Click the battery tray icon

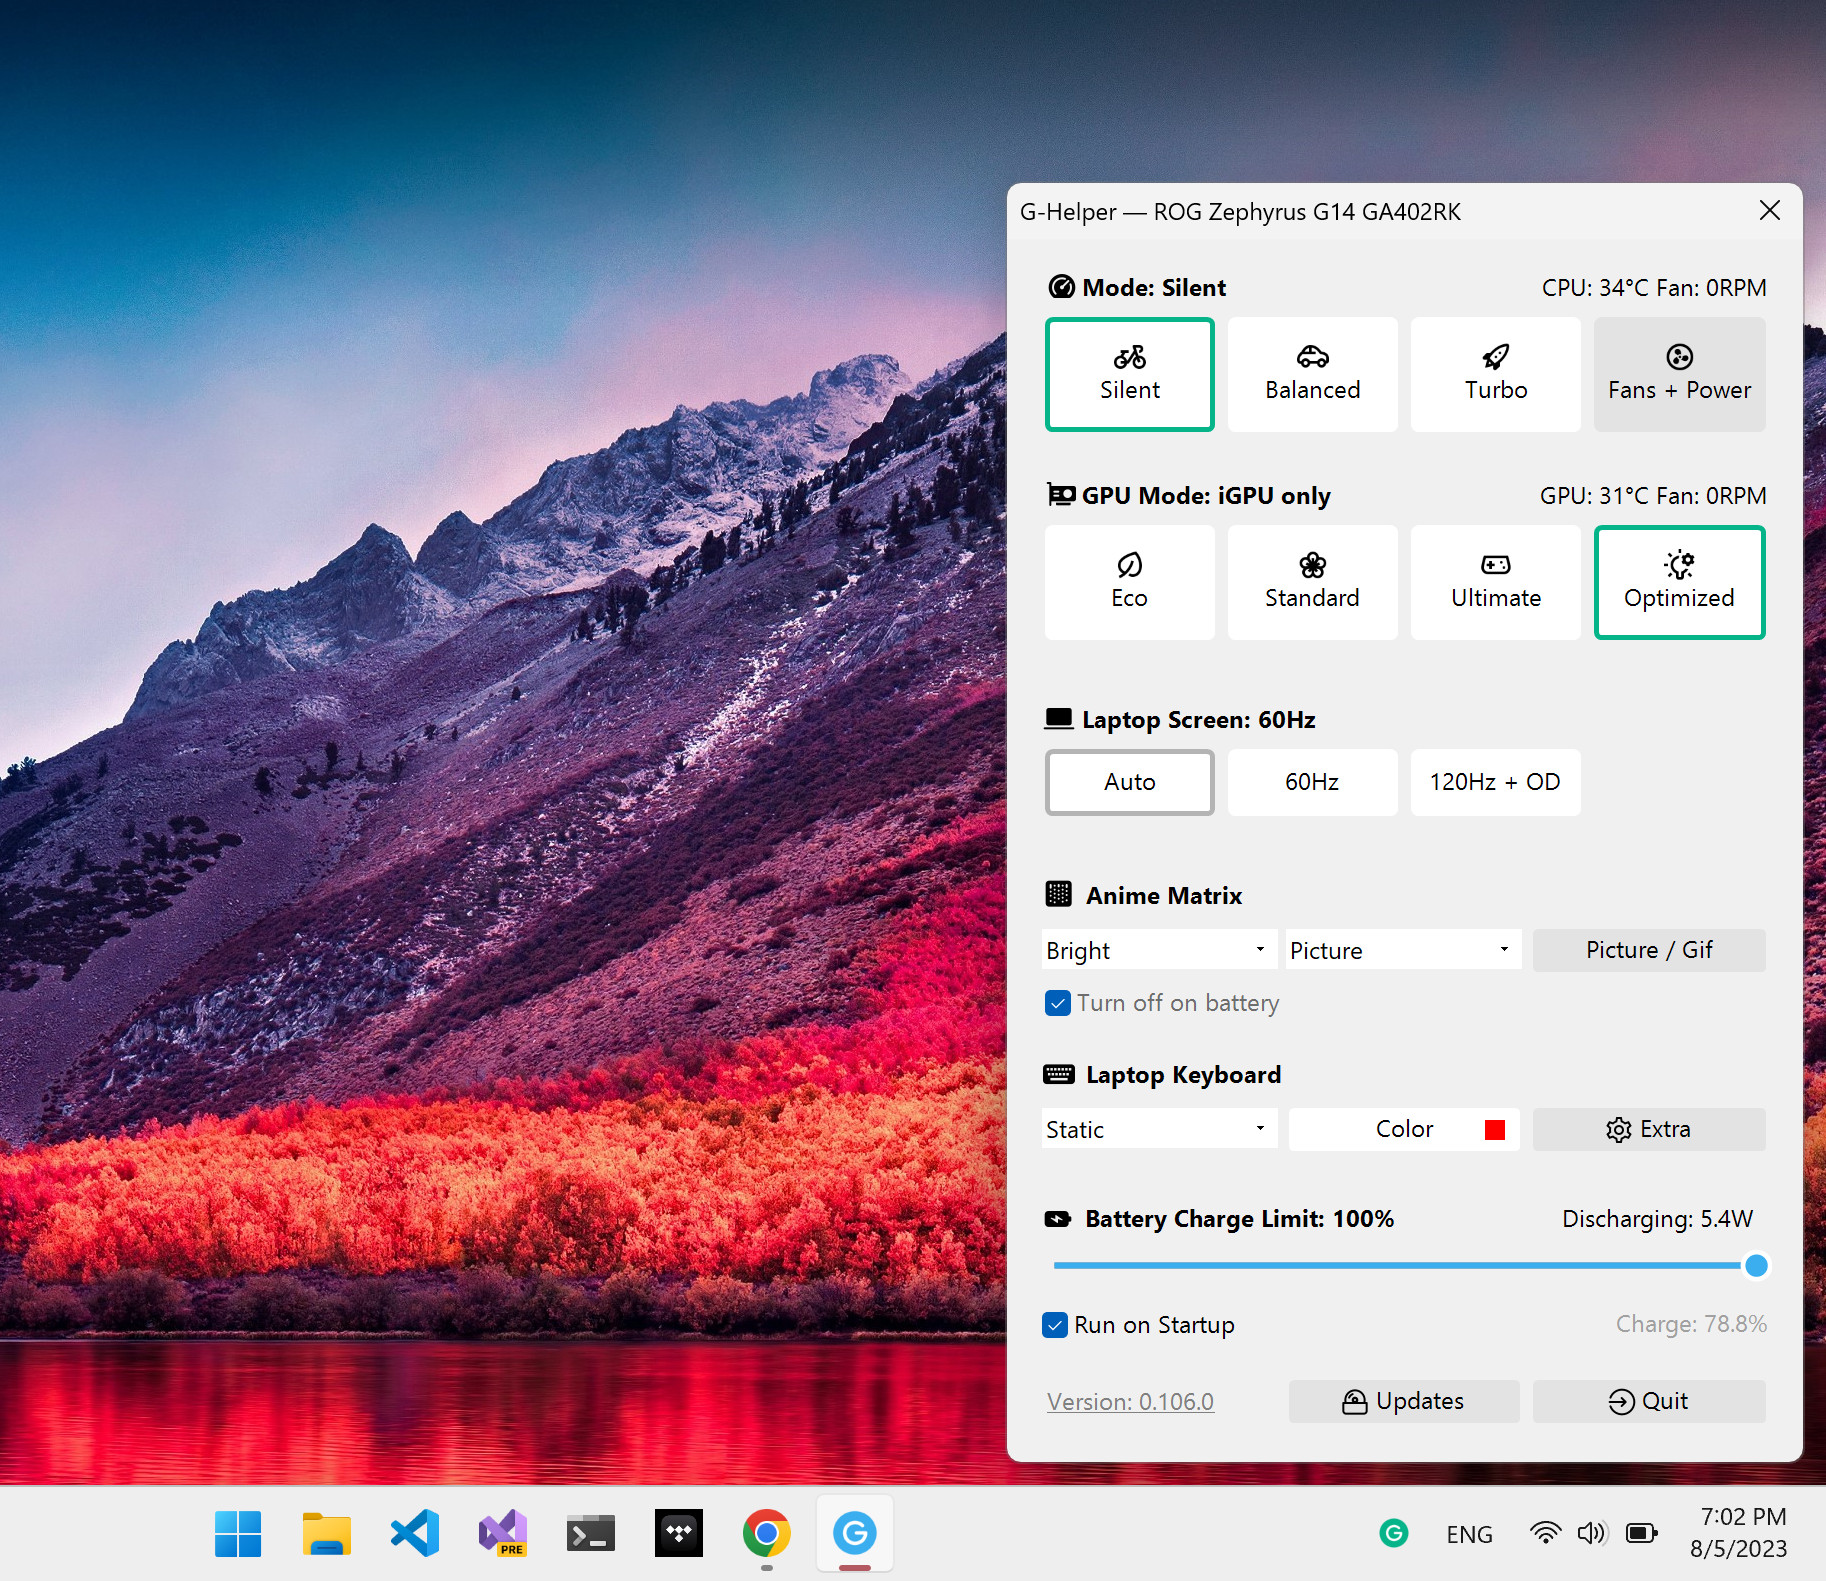1641,1533
